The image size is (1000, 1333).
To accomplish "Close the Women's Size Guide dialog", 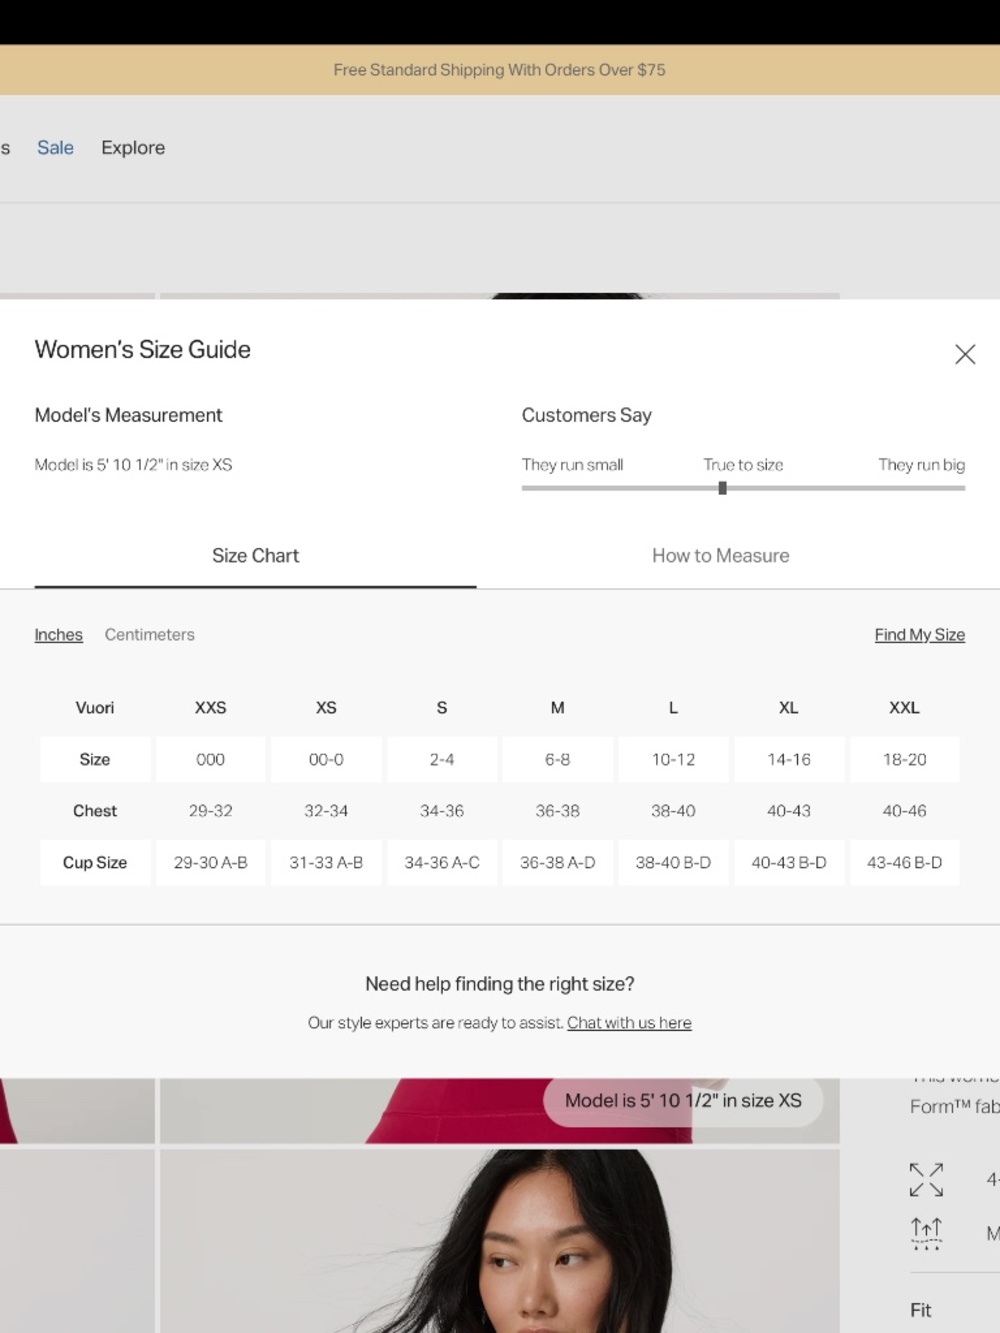I will click(x=965, y=354).
